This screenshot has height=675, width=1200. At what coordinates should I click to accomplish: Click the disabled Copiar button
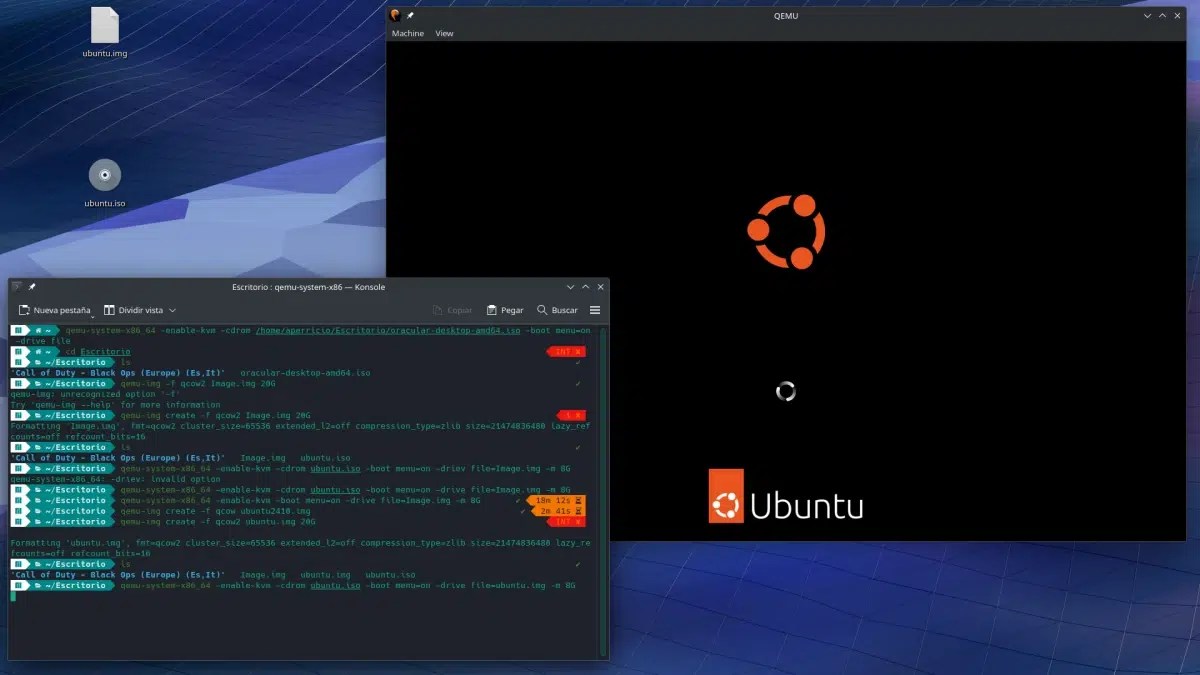[x=452, y=310]
